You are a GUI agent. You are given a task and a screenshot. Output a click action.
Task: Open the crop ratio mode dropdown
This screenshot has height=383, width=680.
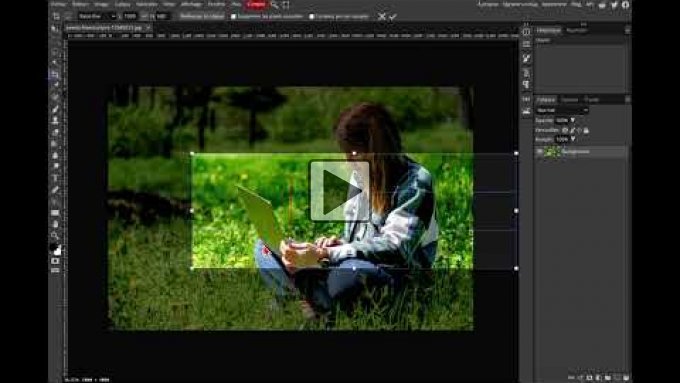point(97,16)
